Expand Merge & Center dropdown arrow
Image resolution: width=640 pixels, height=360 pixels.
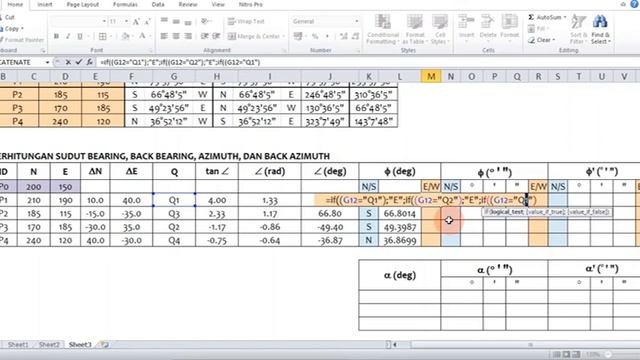tap(284, 36)
